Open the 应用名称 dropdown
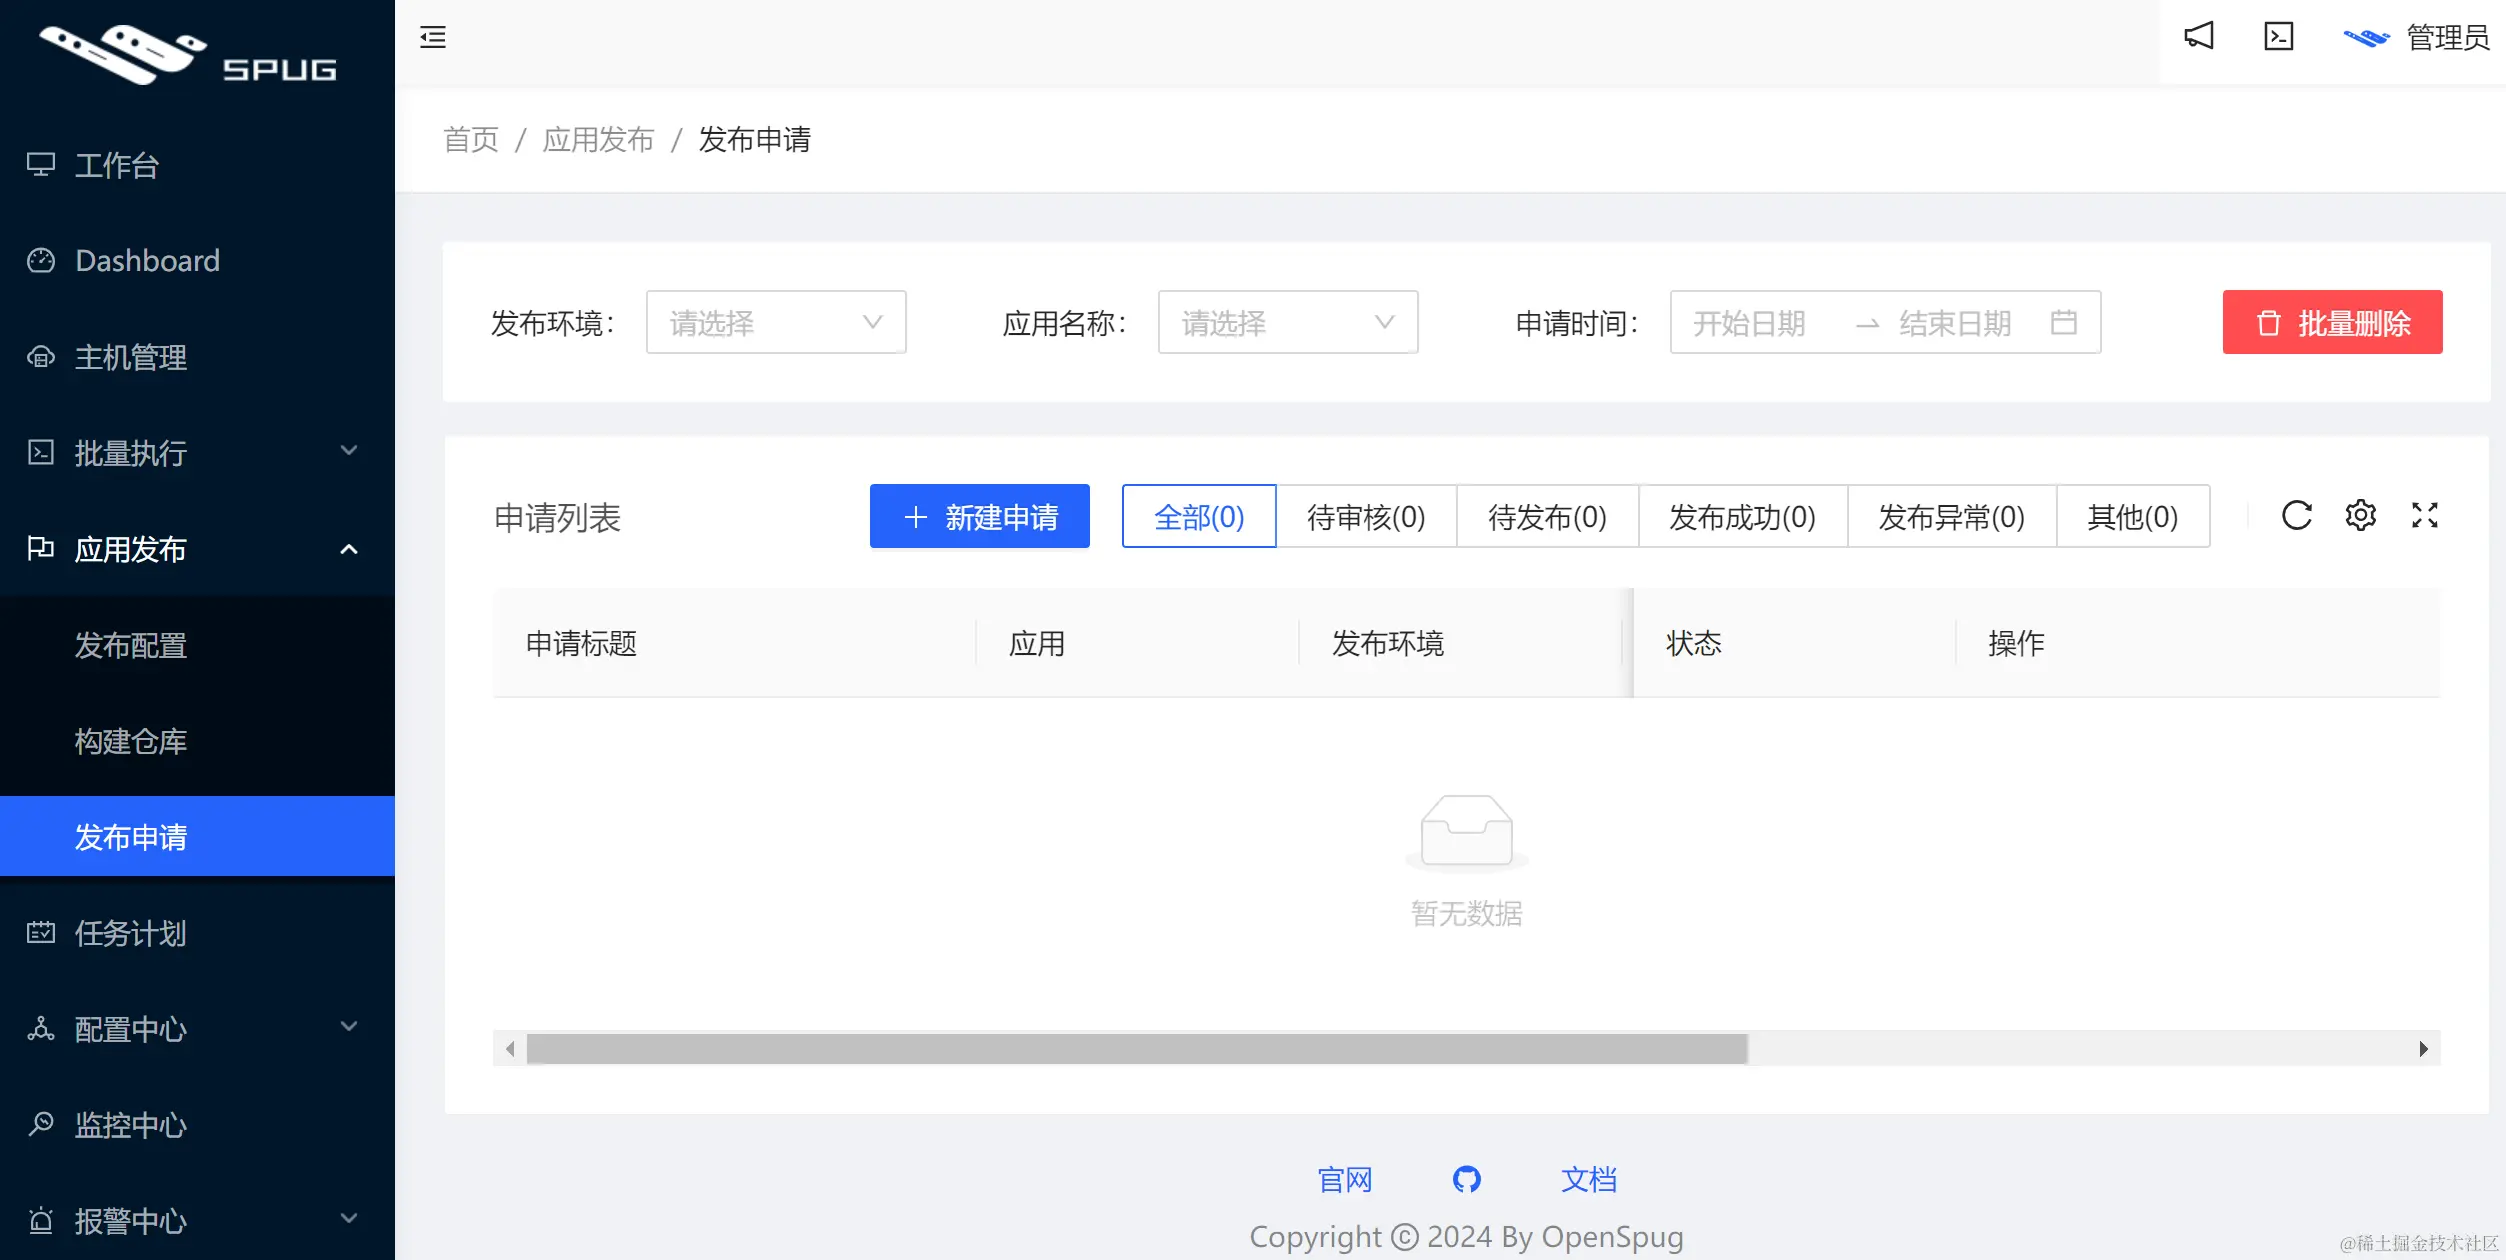Image resolution: width=2506 pixels, height=1260 pixels. click(1287, 323)
